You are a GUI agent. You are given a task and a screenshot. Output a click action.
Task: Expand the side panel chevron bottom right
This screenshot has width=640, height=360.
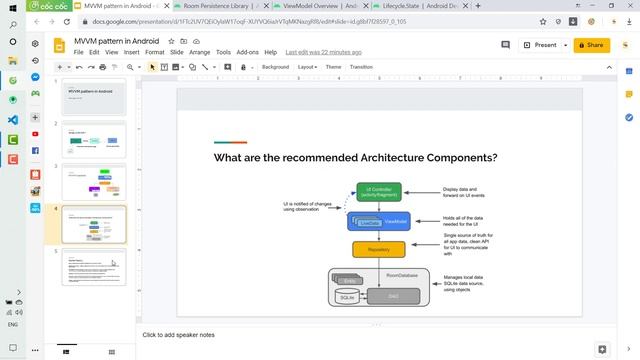click(629, 349)
